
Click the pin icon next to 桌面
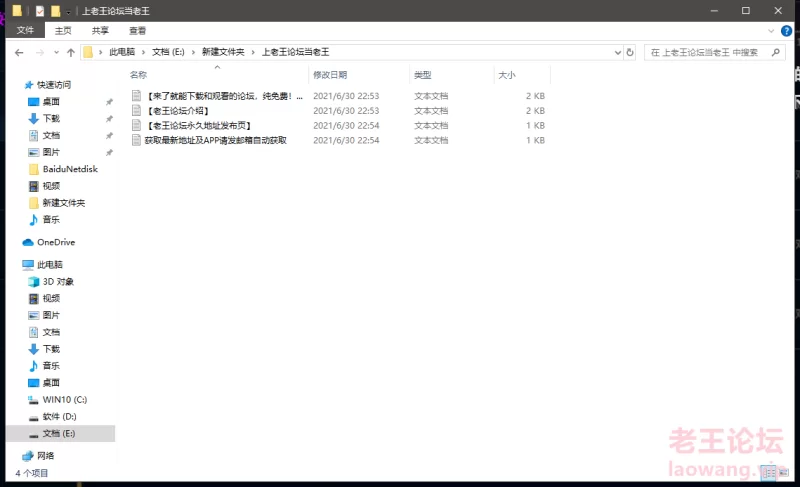(x=109, y=102)
